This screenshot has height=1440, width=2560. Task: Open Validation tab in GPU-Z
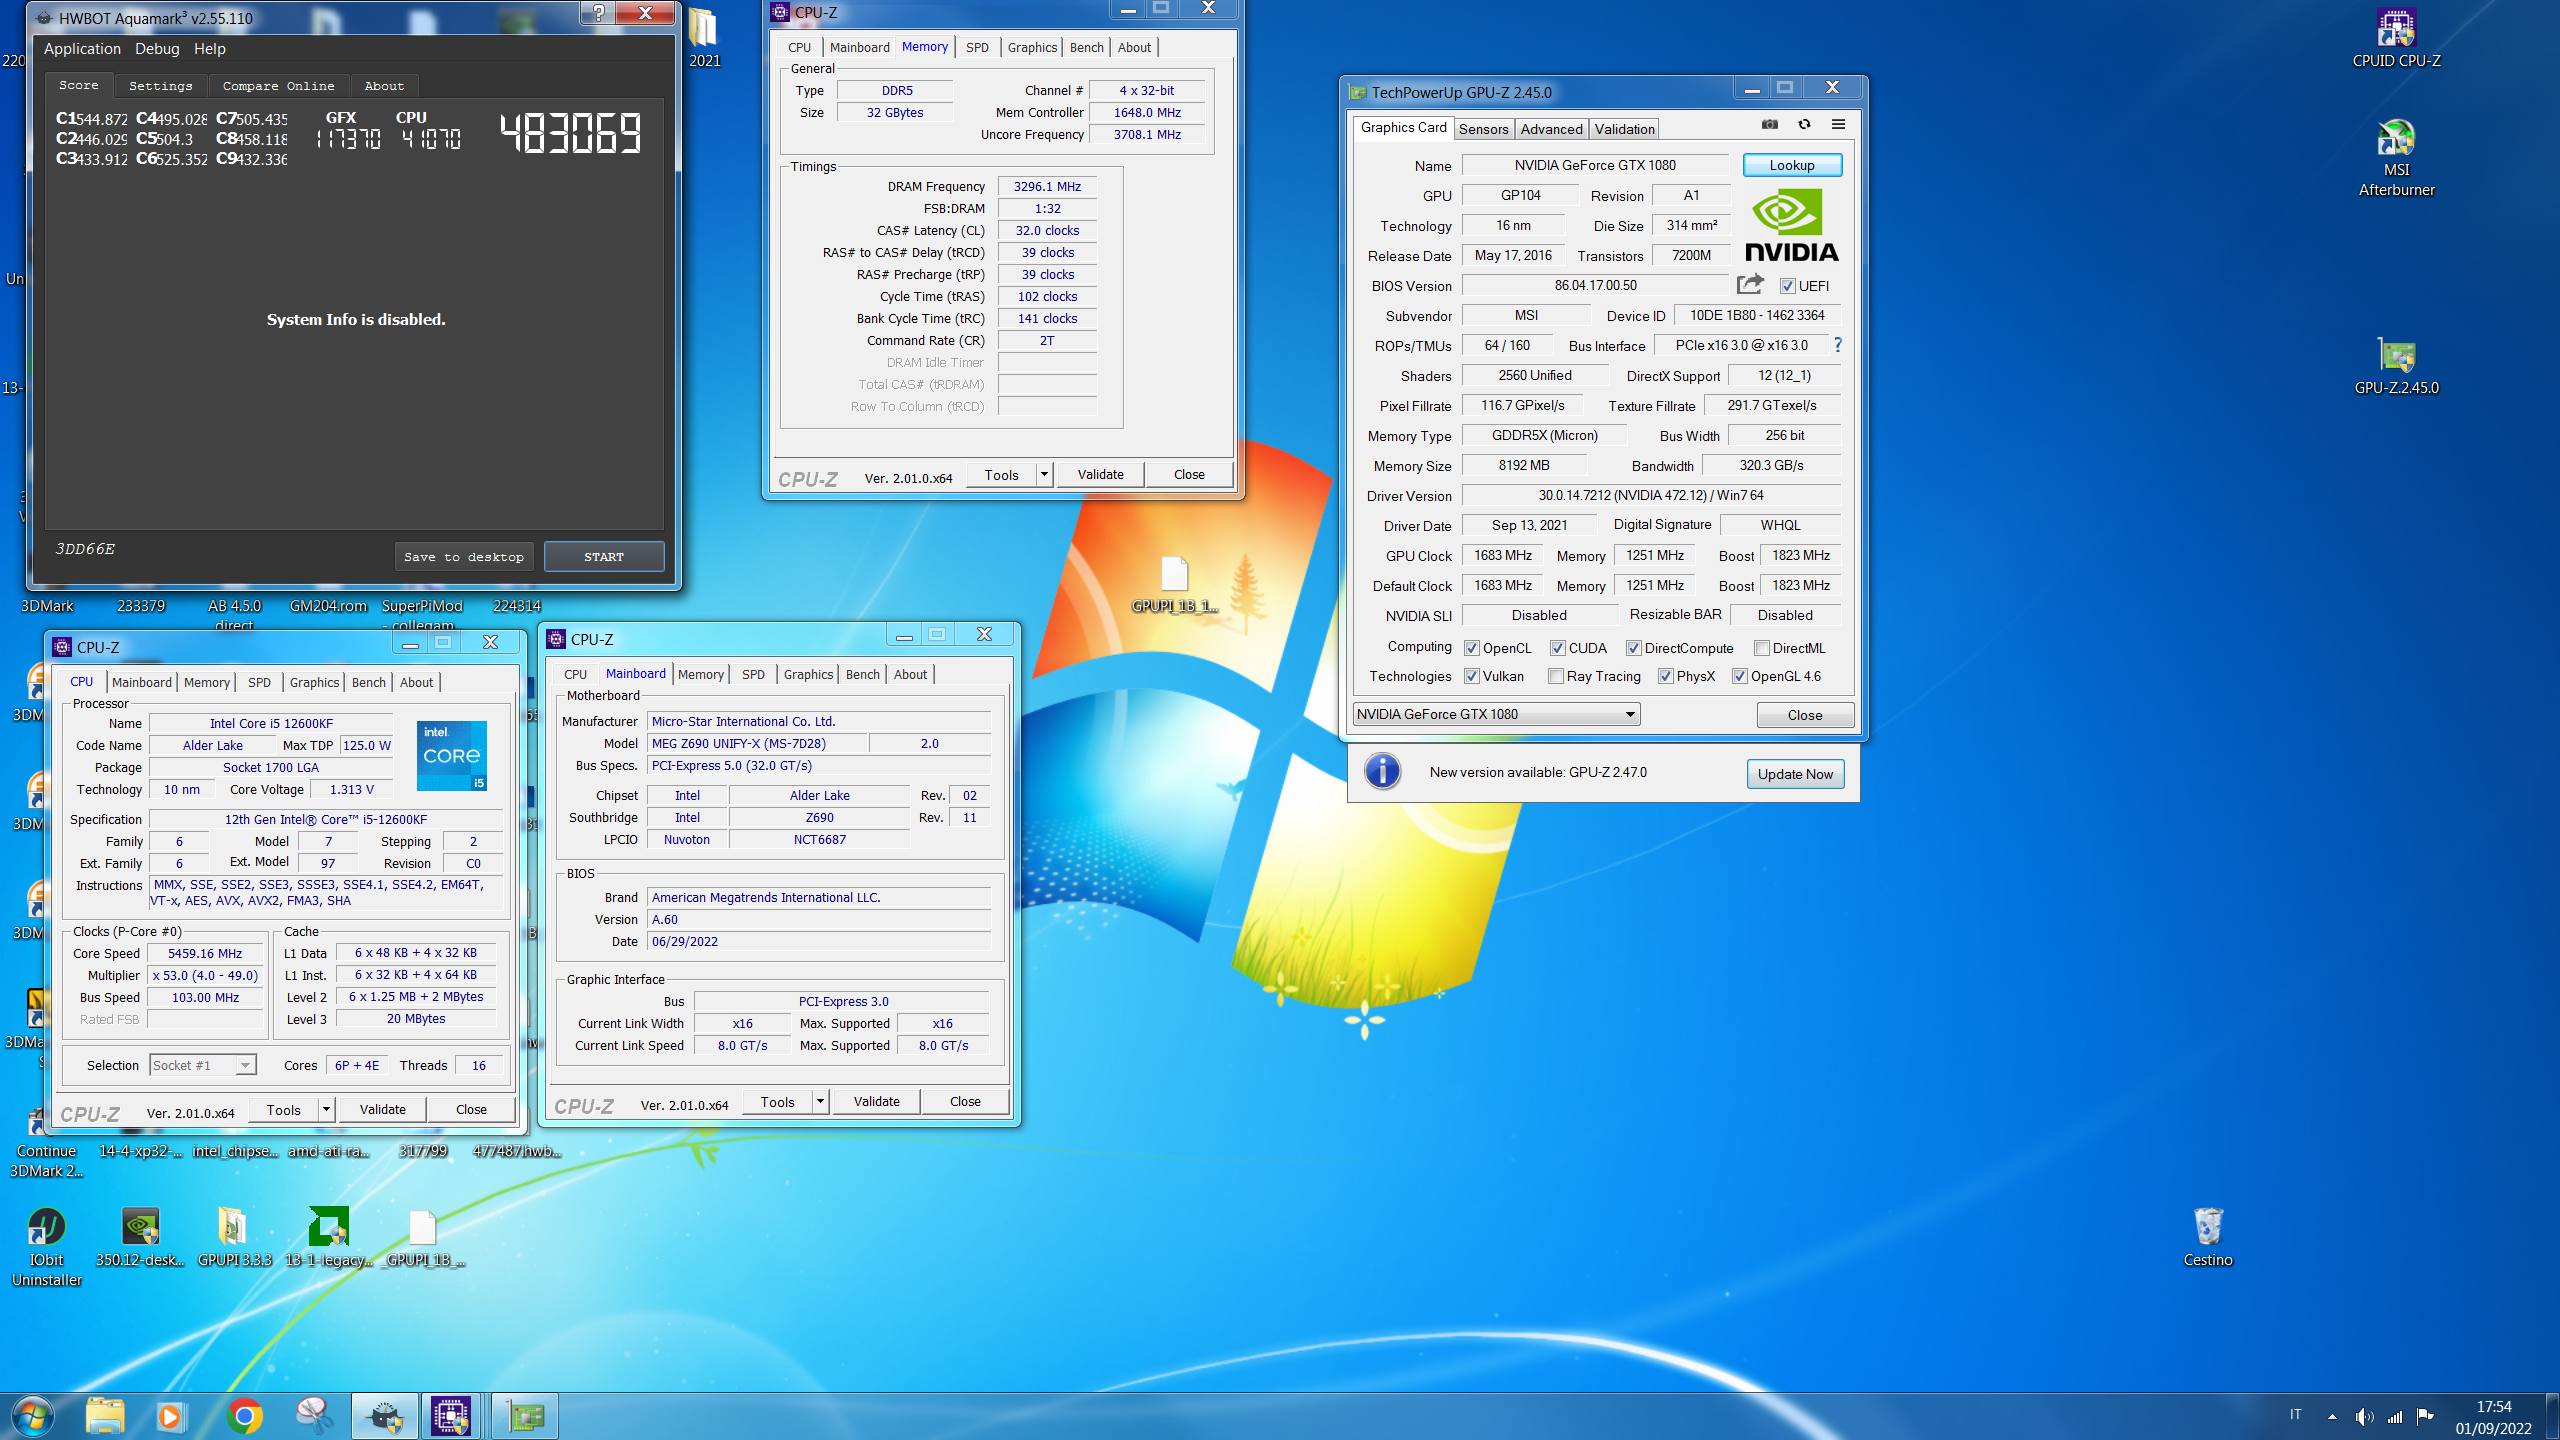[x=1624, y=129]
